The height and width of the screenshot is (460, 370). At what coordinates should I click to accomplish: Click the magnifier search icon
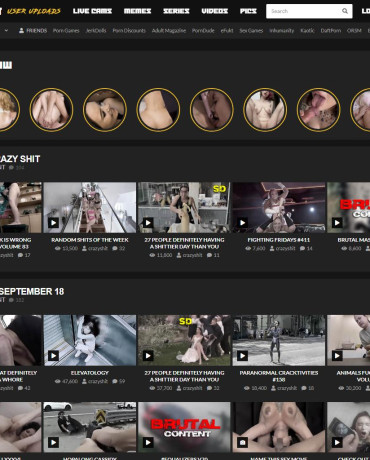coord(345,11)
